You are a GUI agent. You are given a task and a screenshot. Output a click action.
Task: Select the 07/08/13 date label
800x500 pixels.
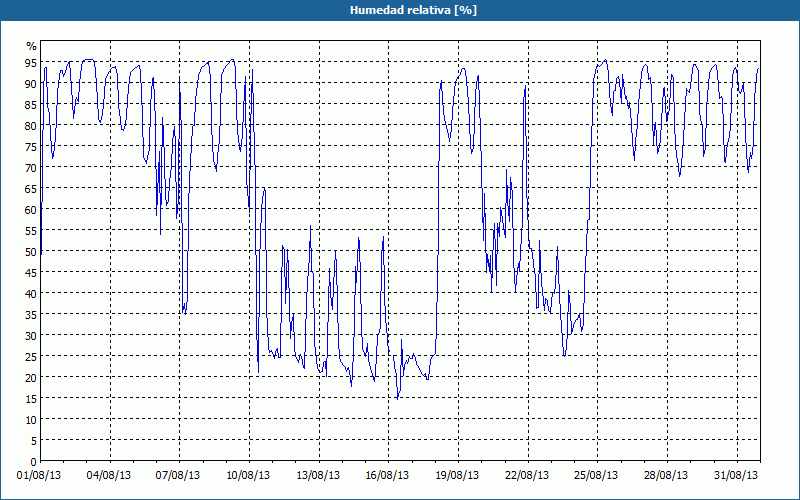click(178, 476)
